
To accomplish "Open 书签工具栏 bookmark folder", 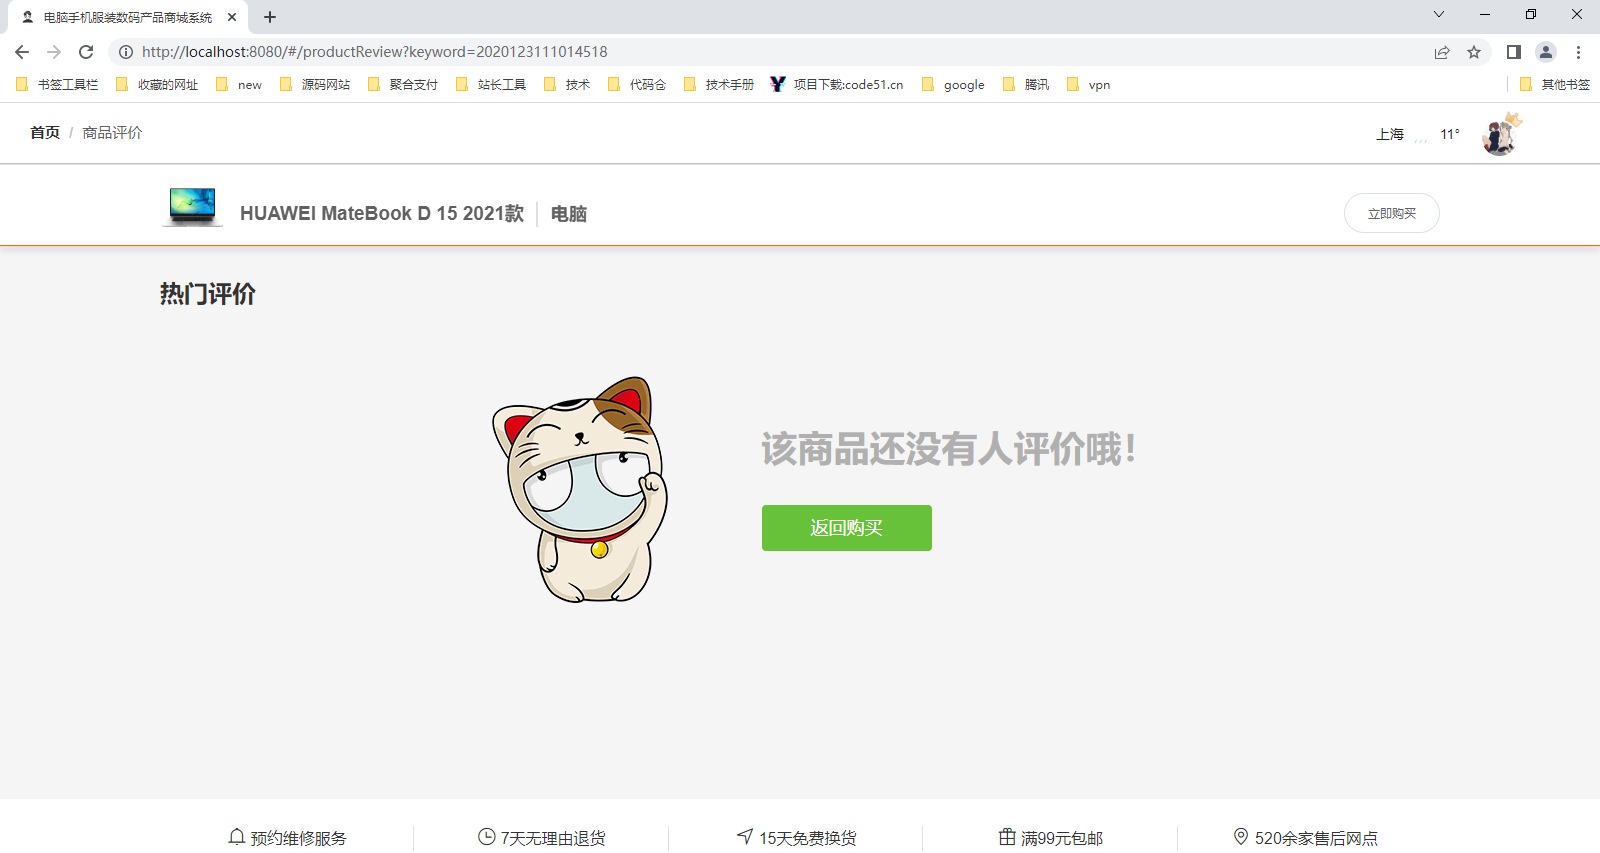I will click(57, 85).
